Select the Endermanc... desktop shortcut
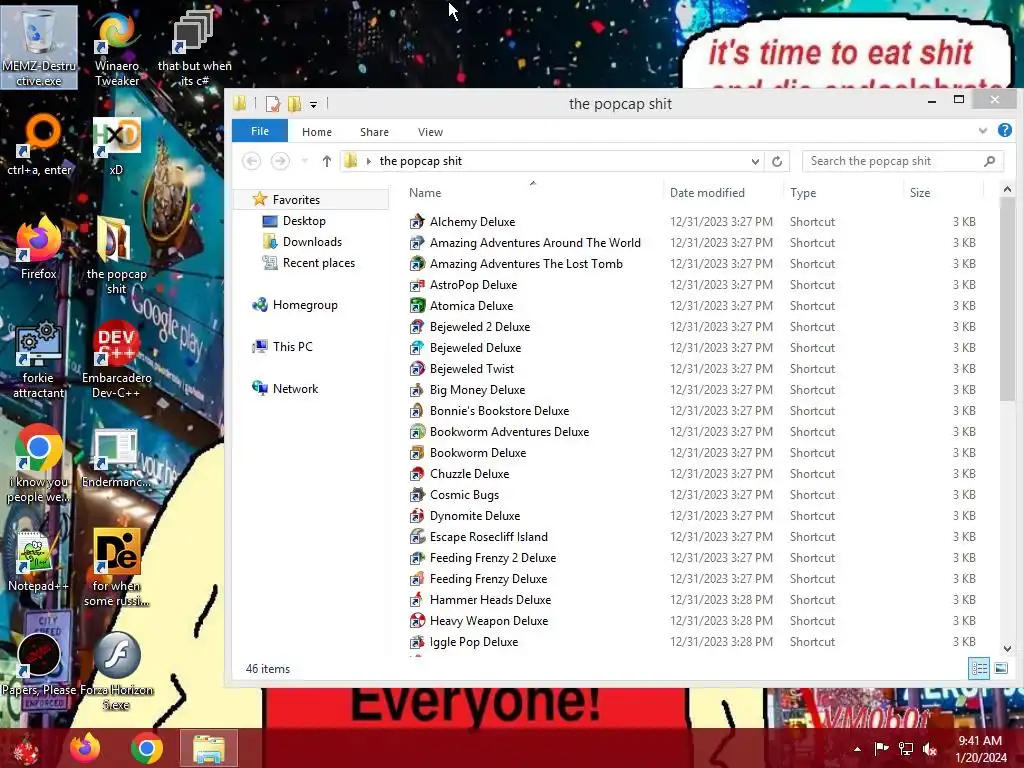 (x=116, y=457)
